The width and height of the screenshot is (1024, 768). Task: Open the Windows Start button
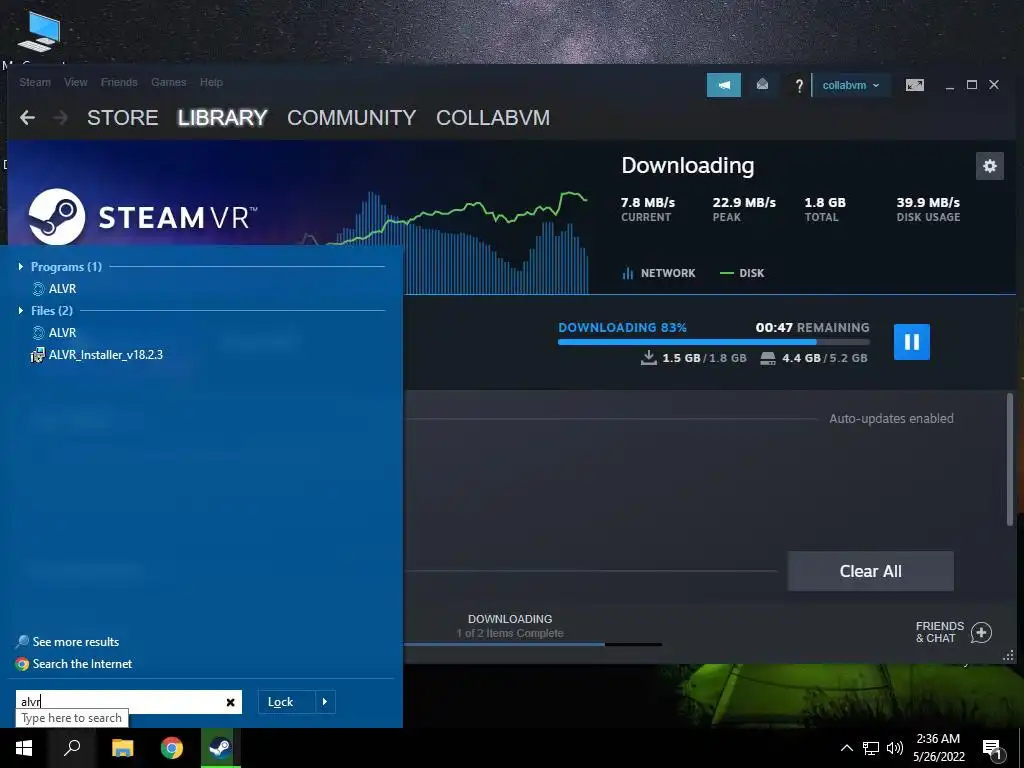point(24,748)
